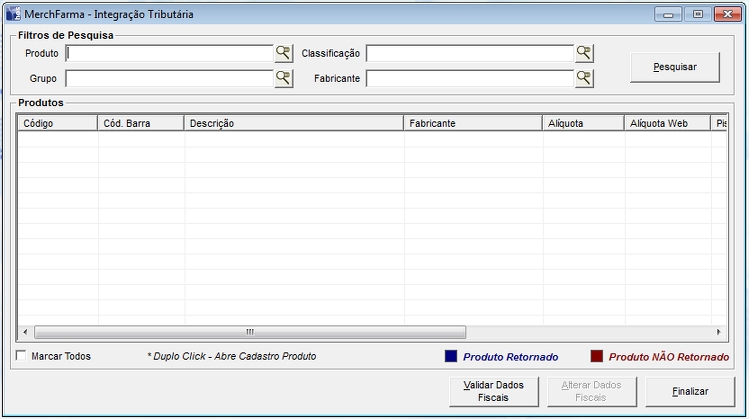
Task: Open the Grupo search lookup icon
Action: coord(284,78)
